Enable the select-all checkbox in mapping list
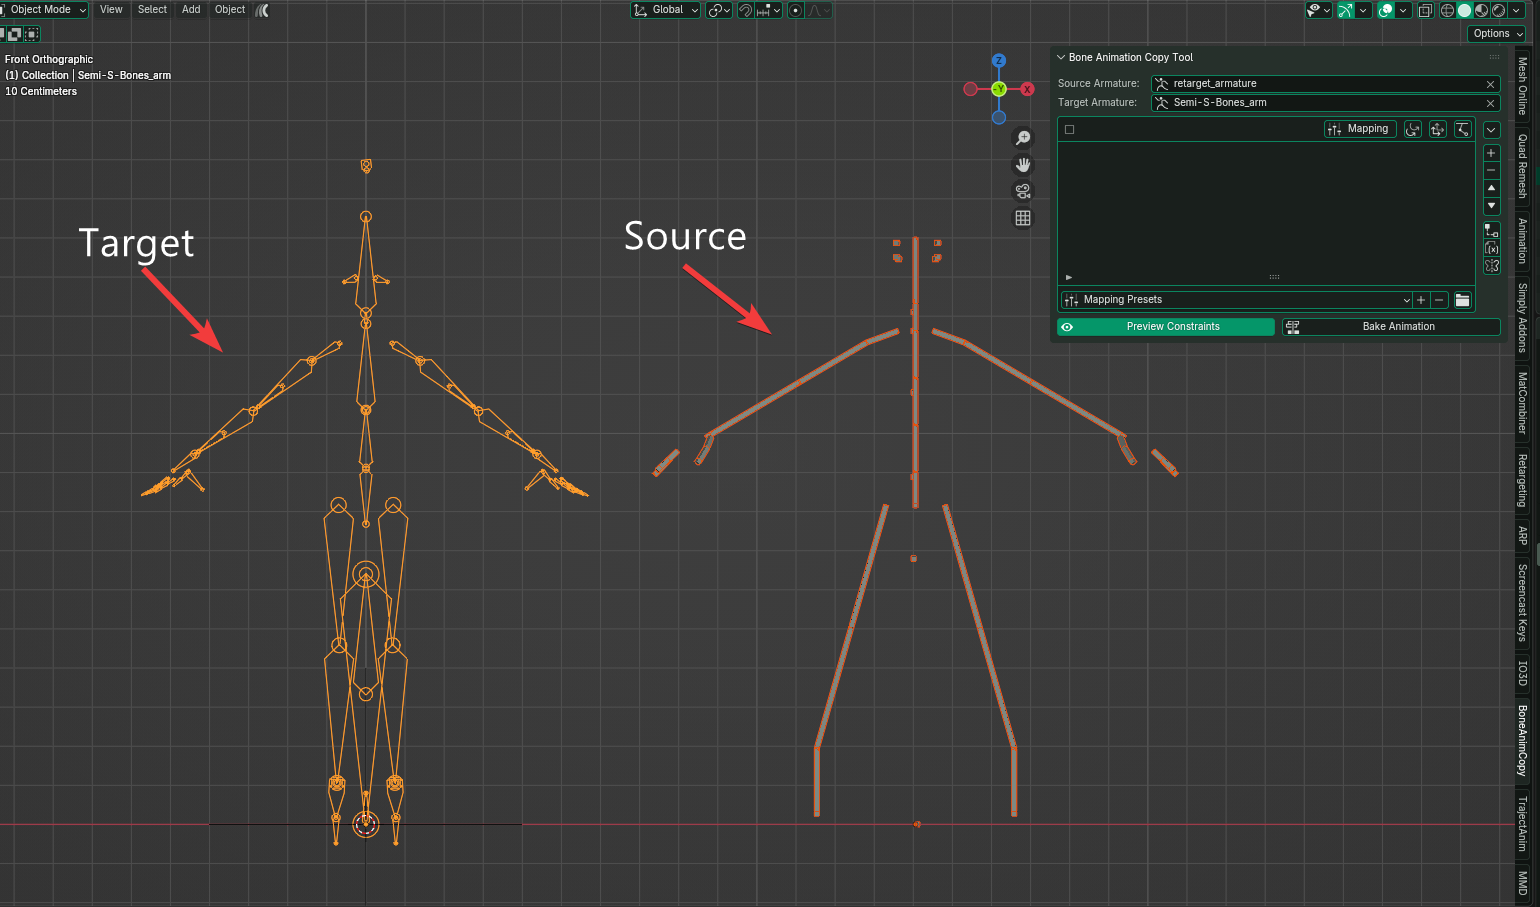The height and width of the screenshot is (907, 1540). coord(1069,129)
